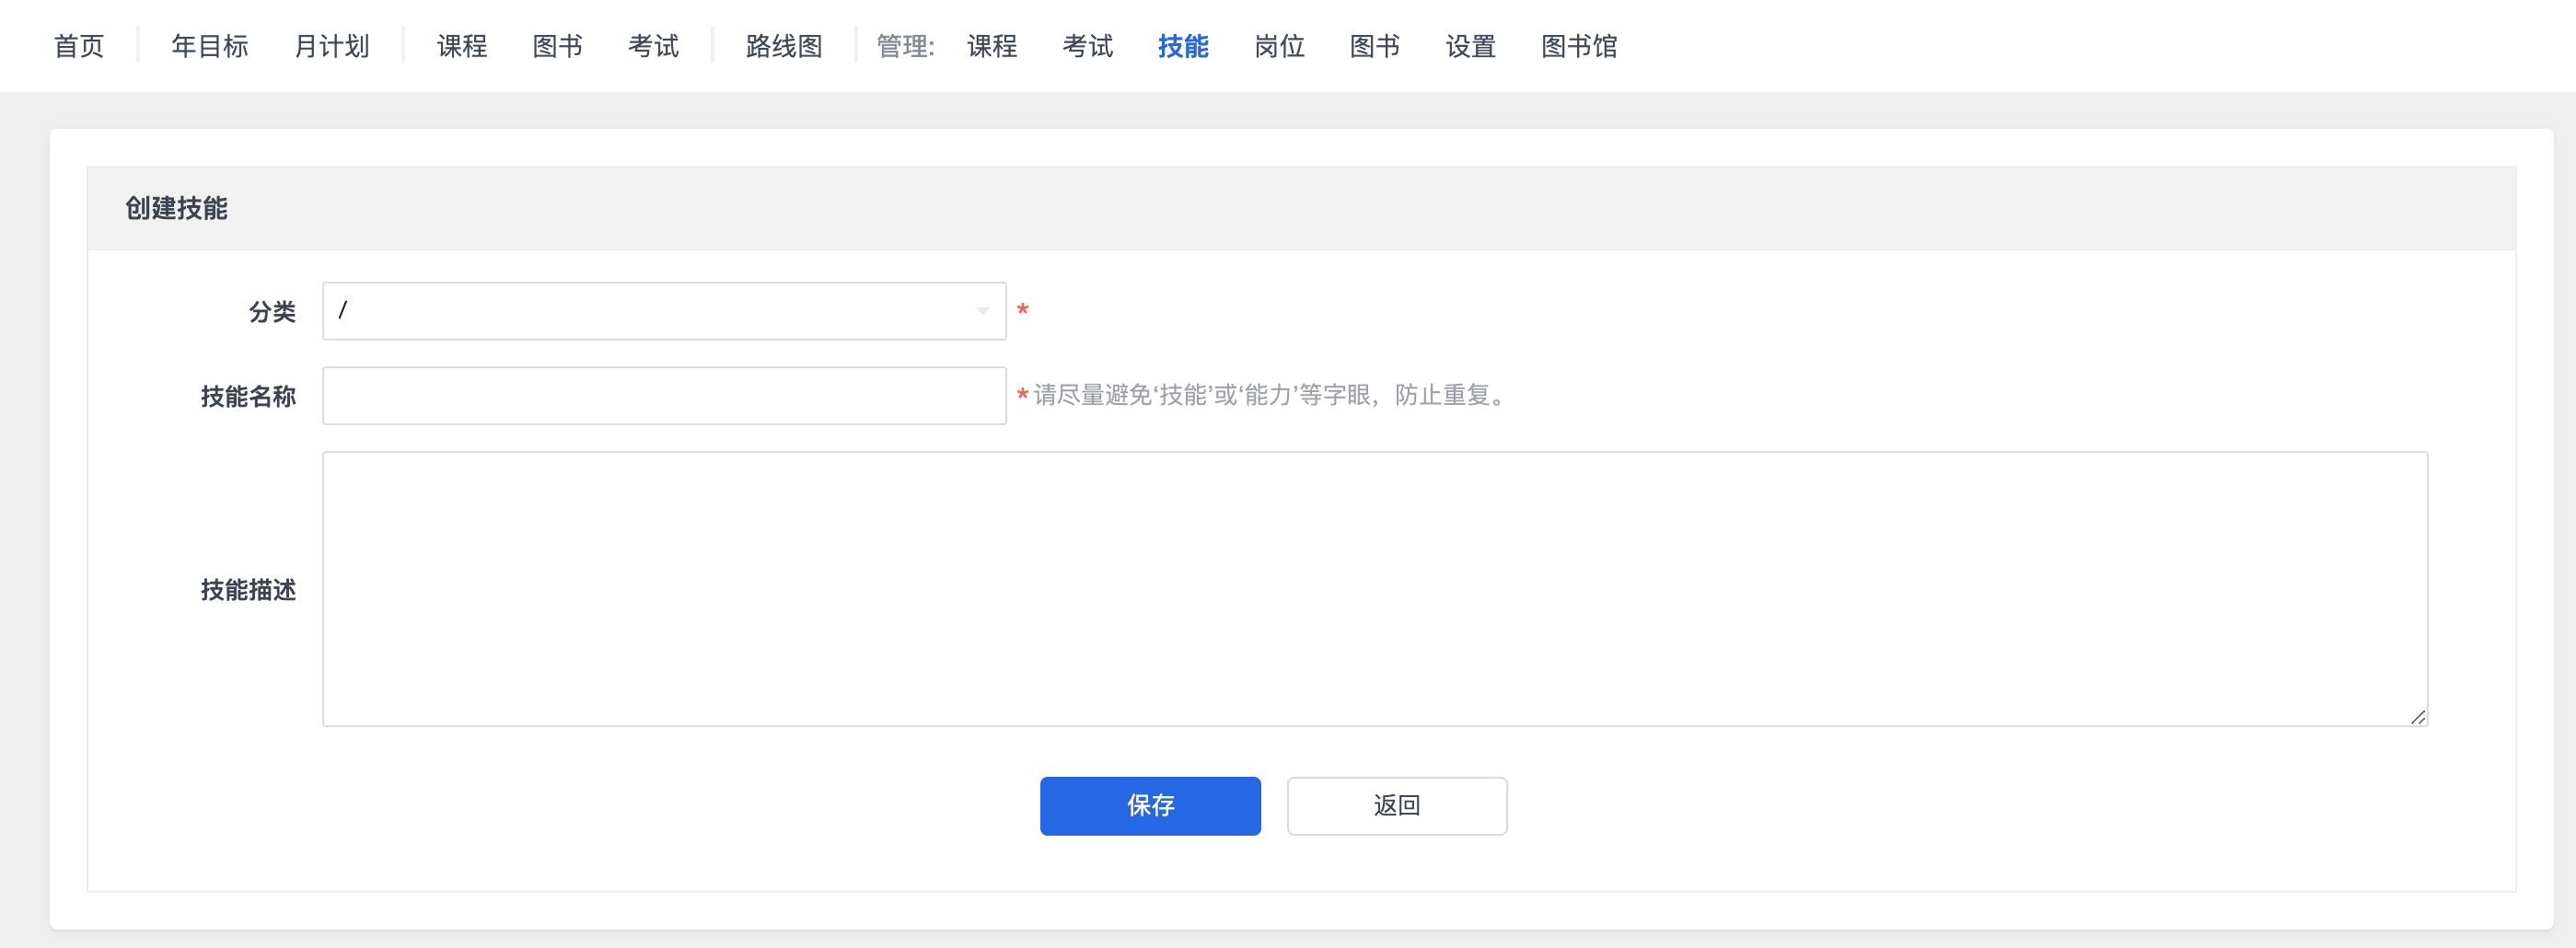Open the 路线图 roadmap page
Screen dimensions: 2576x948
pos(784,46)
